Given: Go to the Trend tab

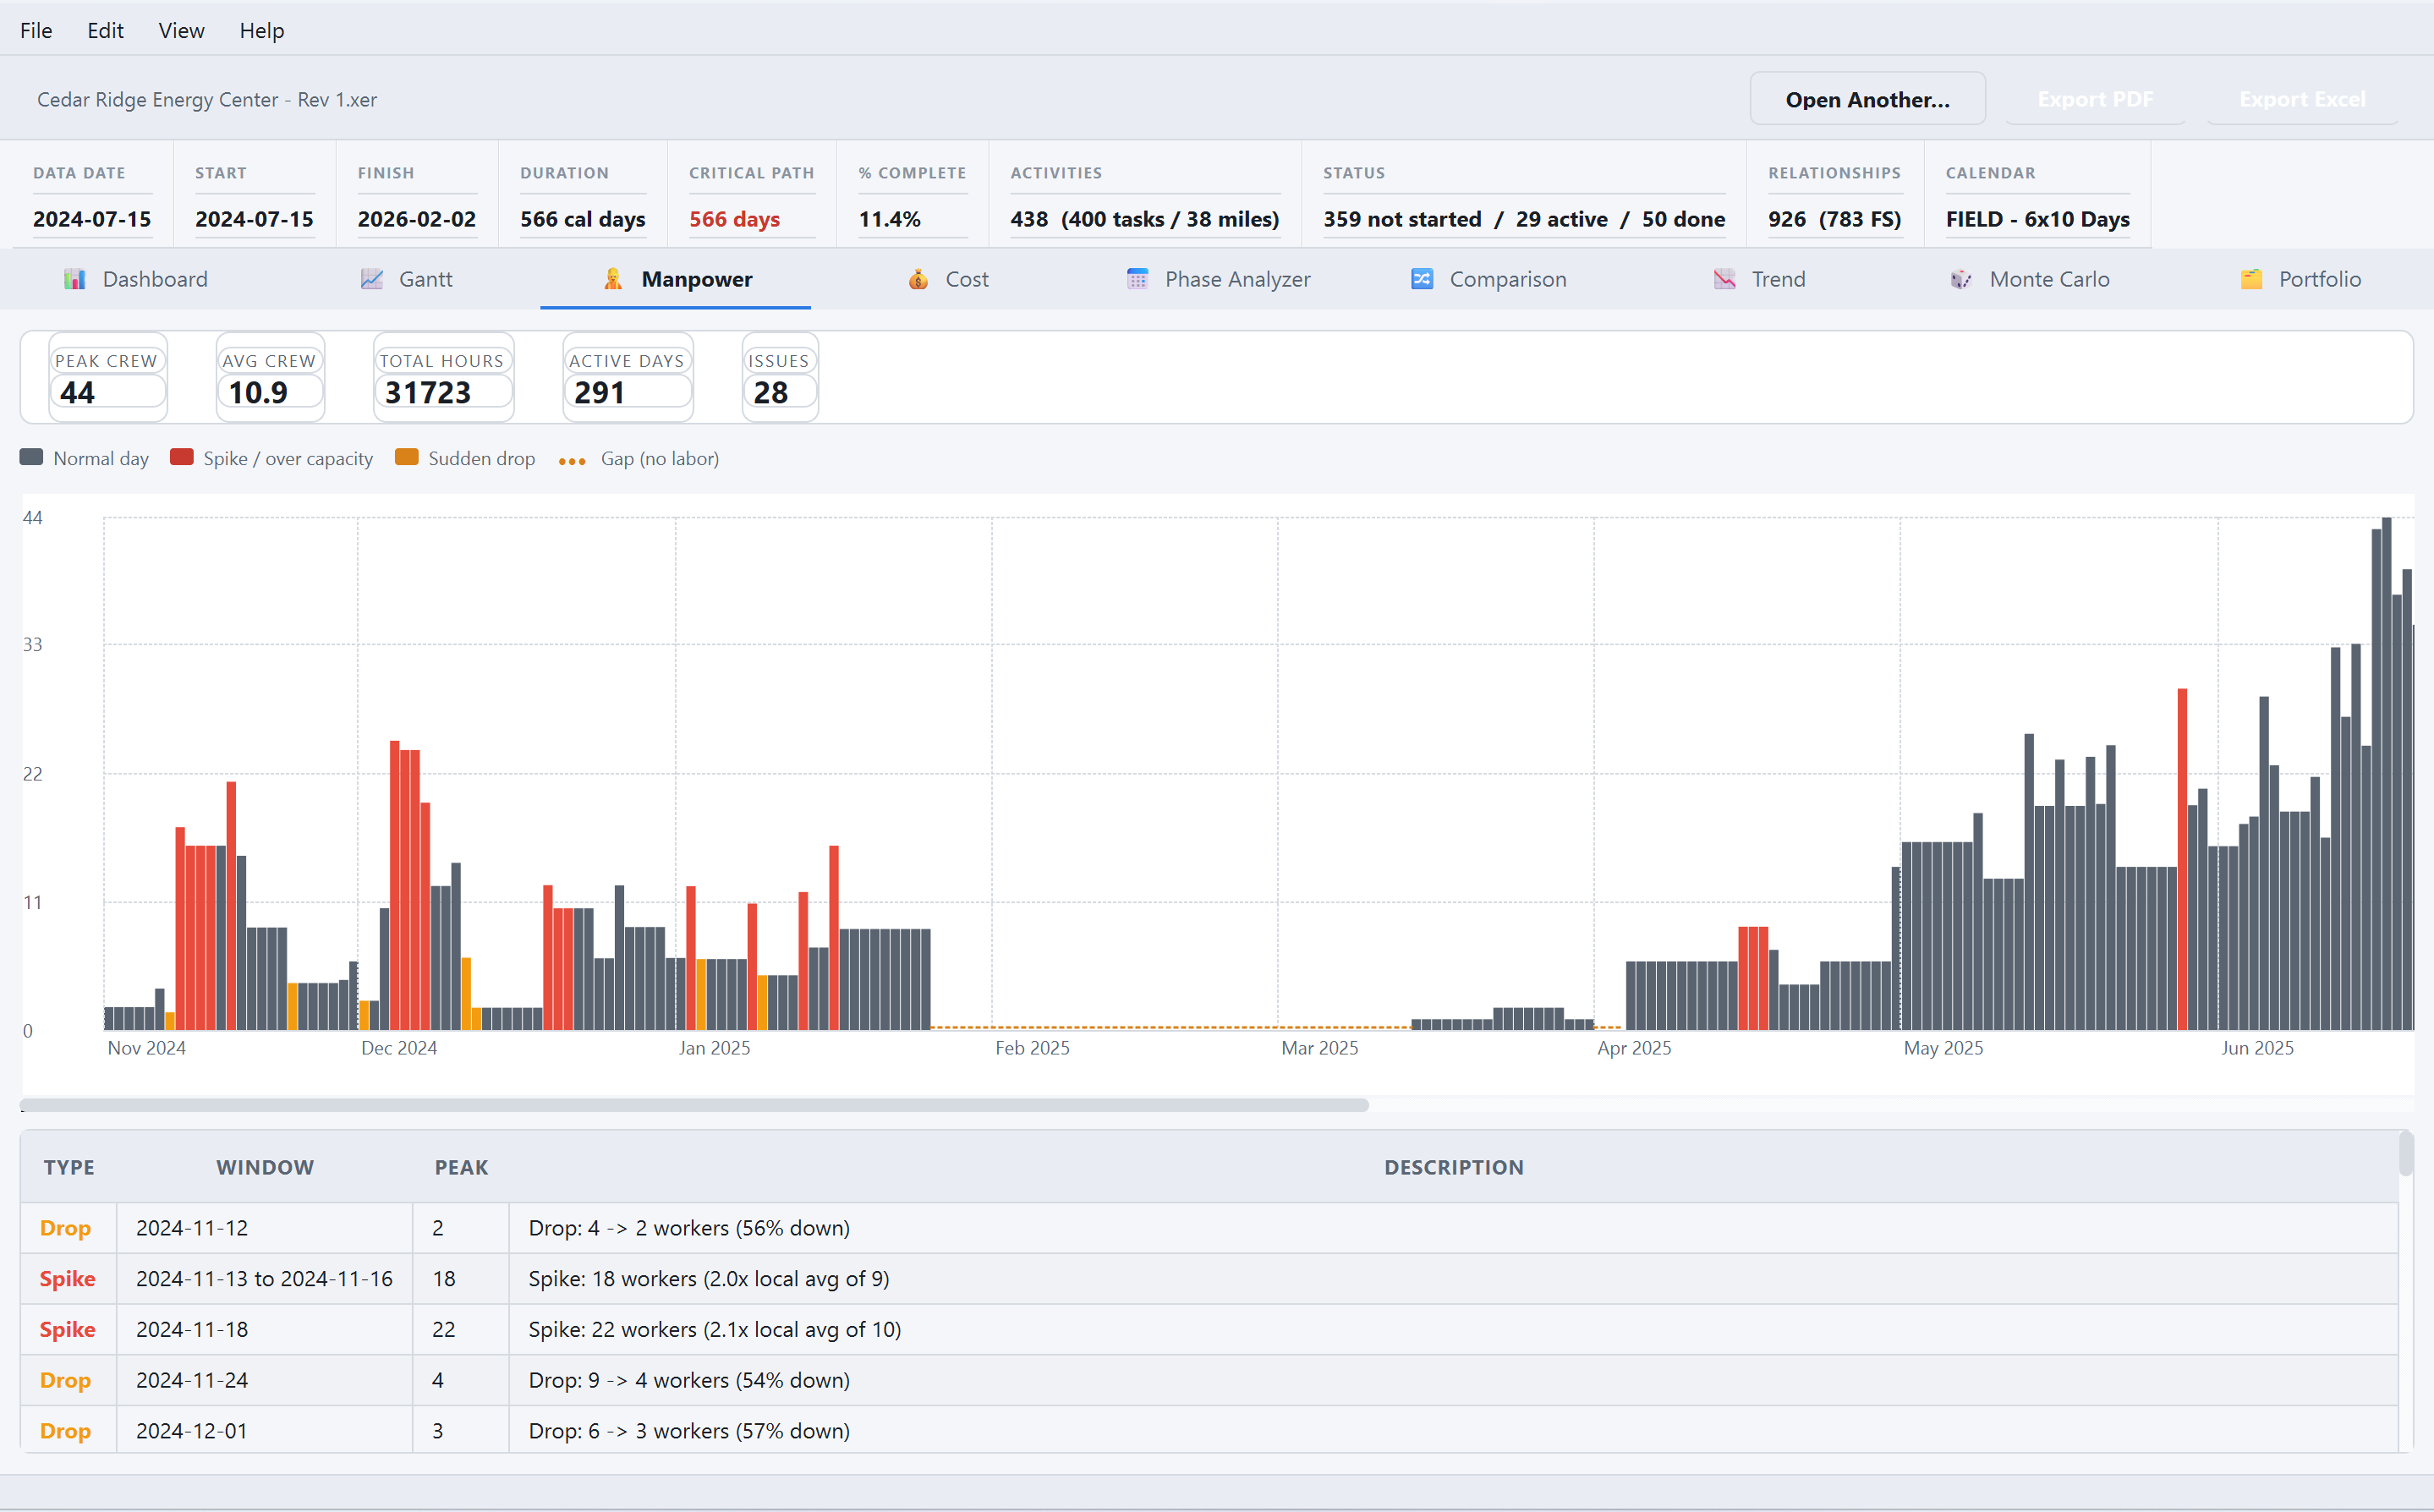Looking at the screenshot, I should tap(1759, 279).
